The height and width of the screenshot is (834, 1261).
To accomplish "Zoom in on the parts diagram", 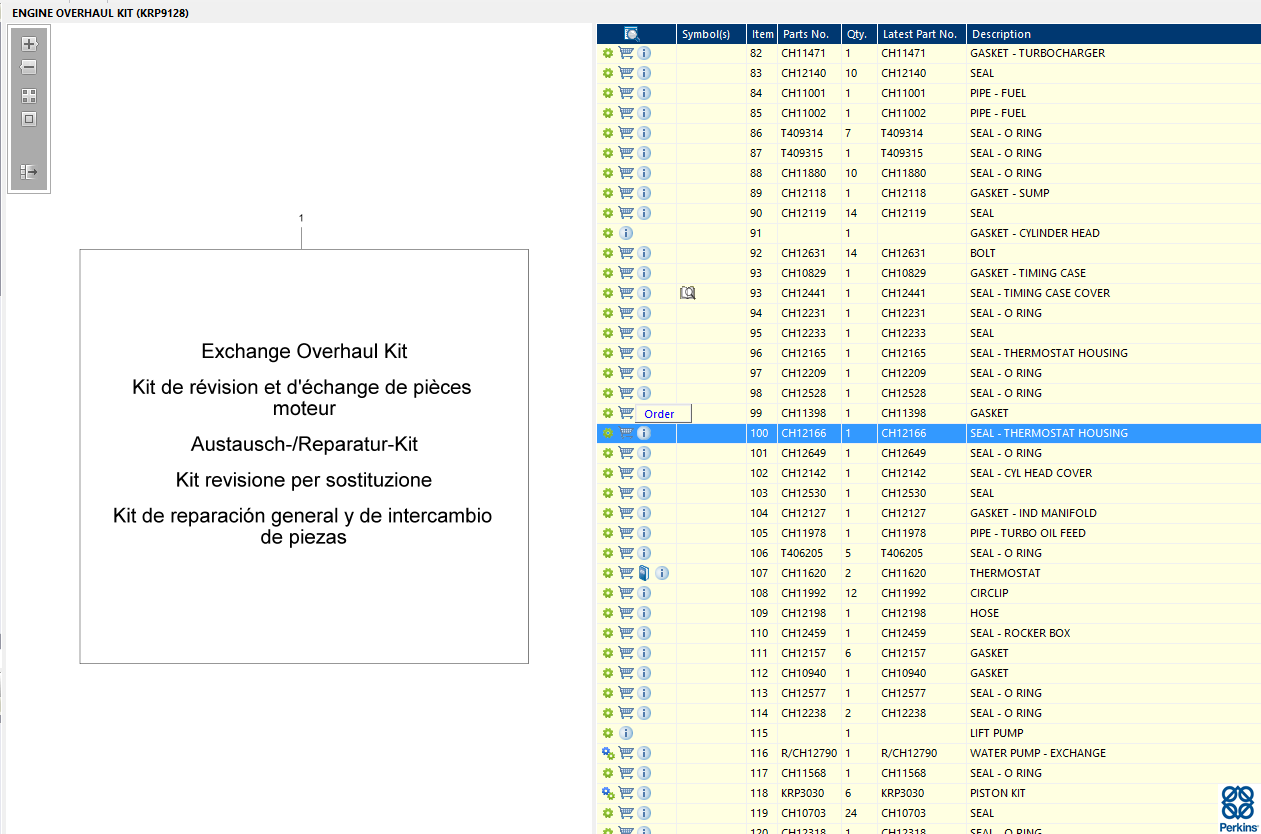I will pos(29,44).
